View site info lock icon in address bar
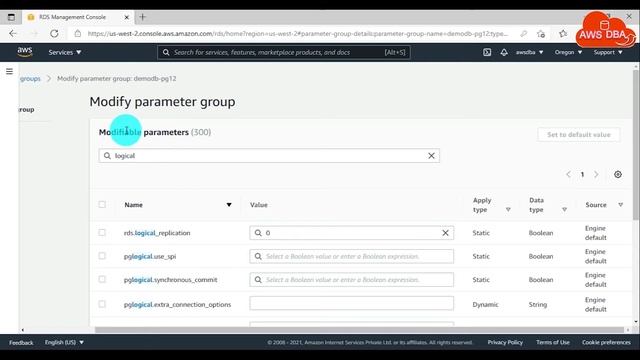Screen dimensions: 640x360 click(x=78, y=33)
